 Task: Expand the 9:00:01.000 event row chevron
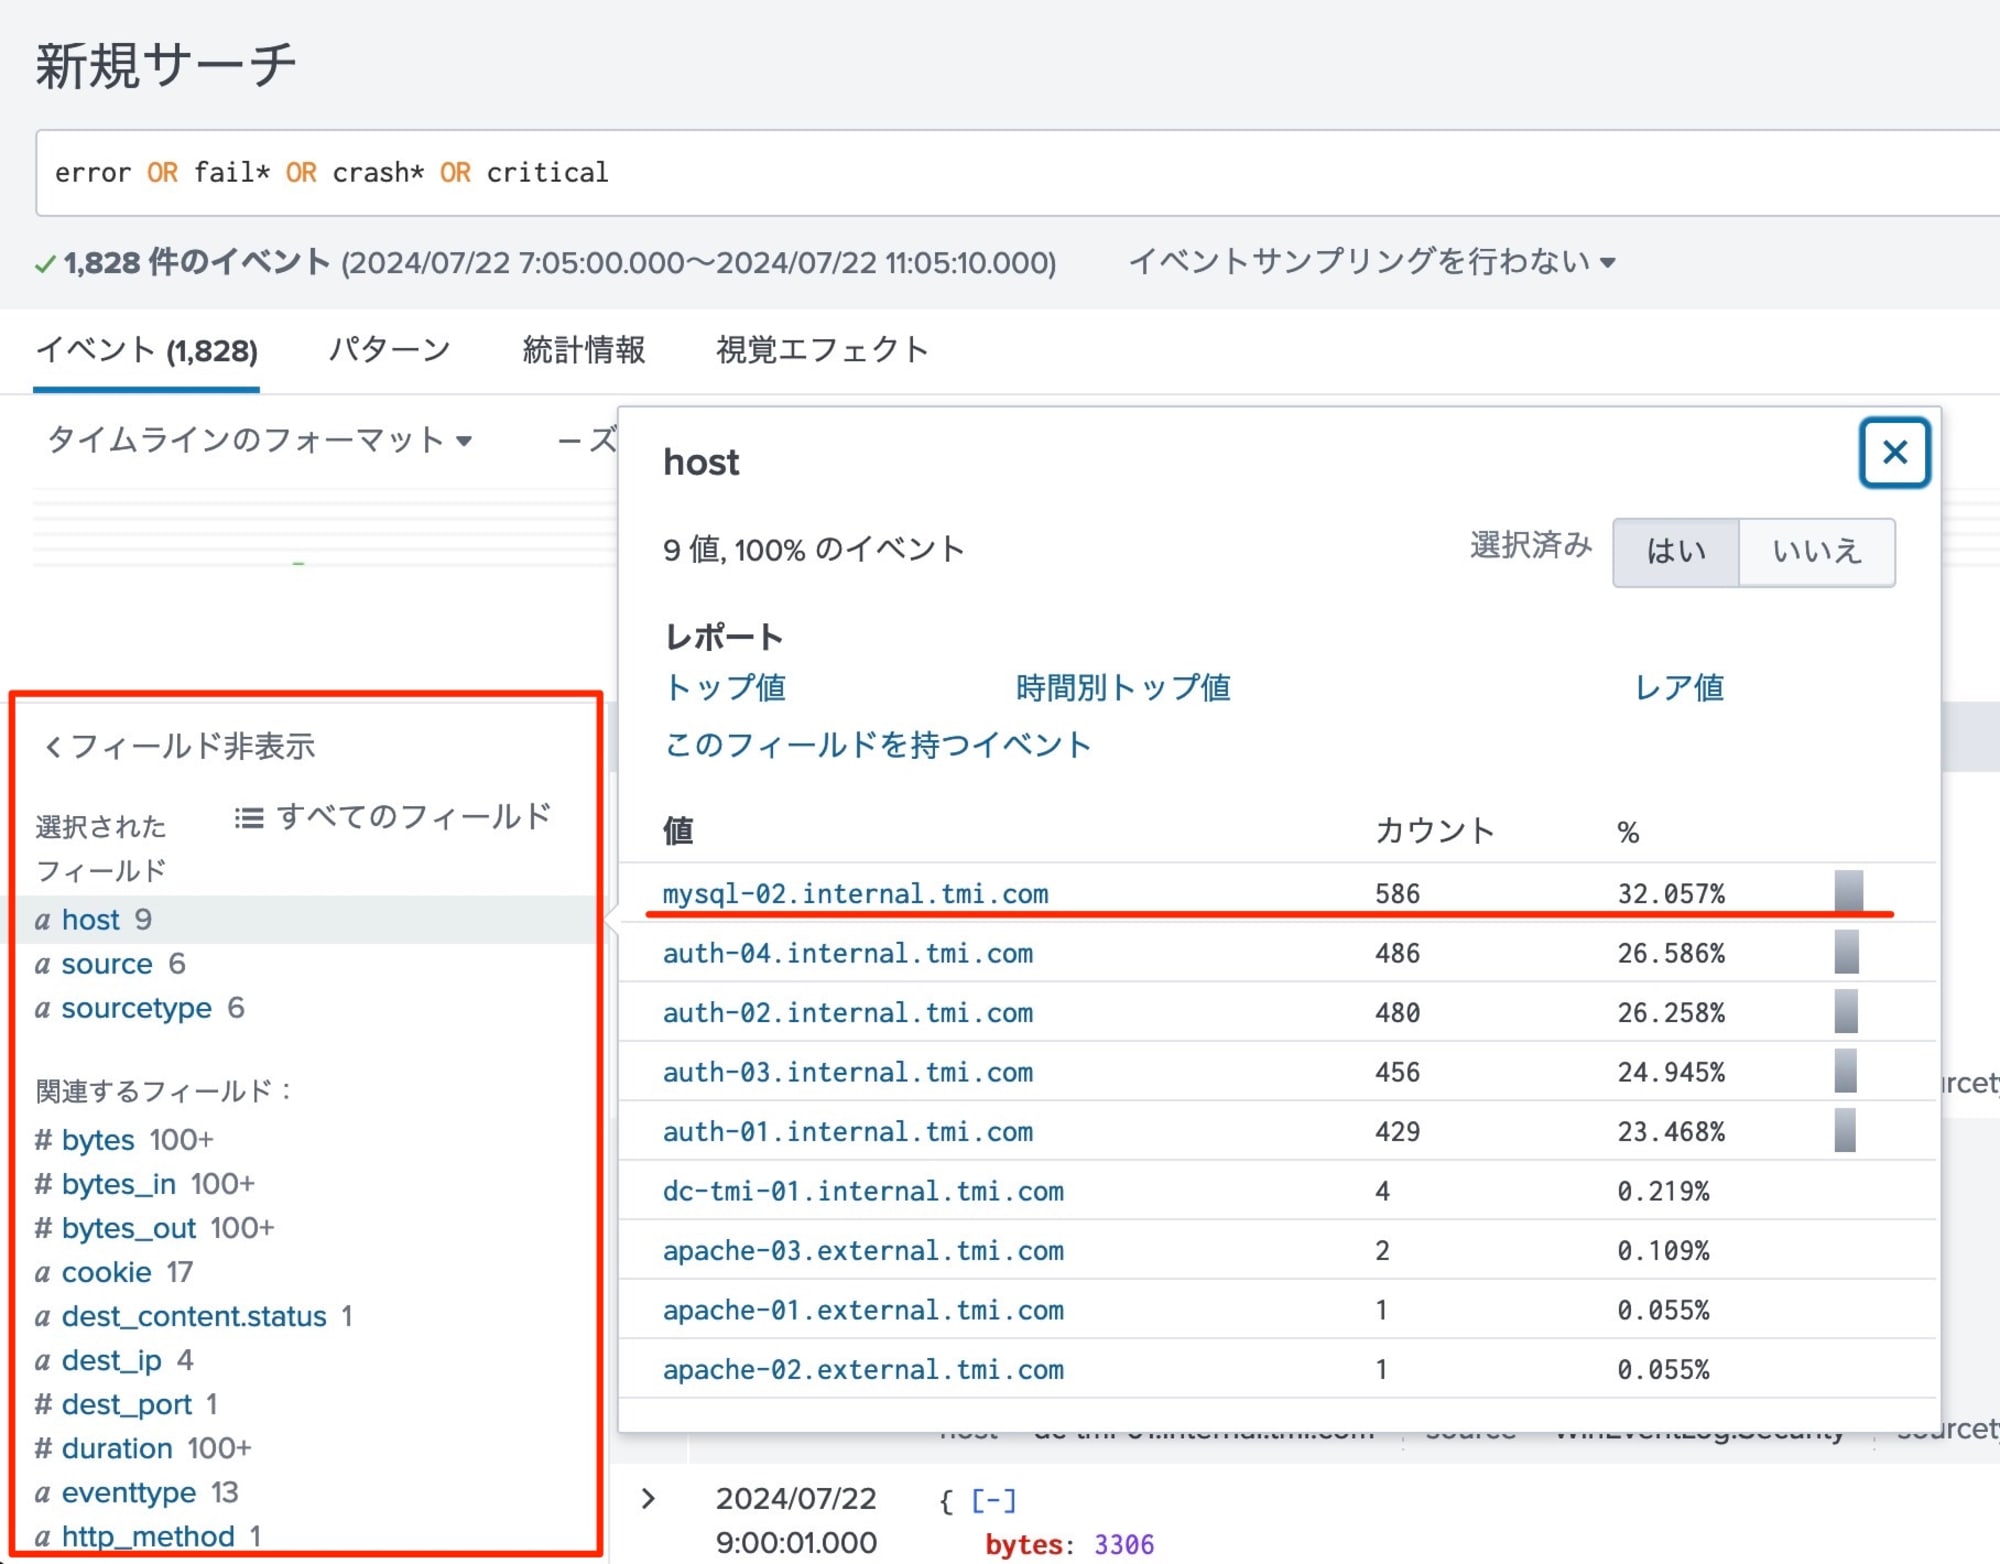pos(648,1498)
